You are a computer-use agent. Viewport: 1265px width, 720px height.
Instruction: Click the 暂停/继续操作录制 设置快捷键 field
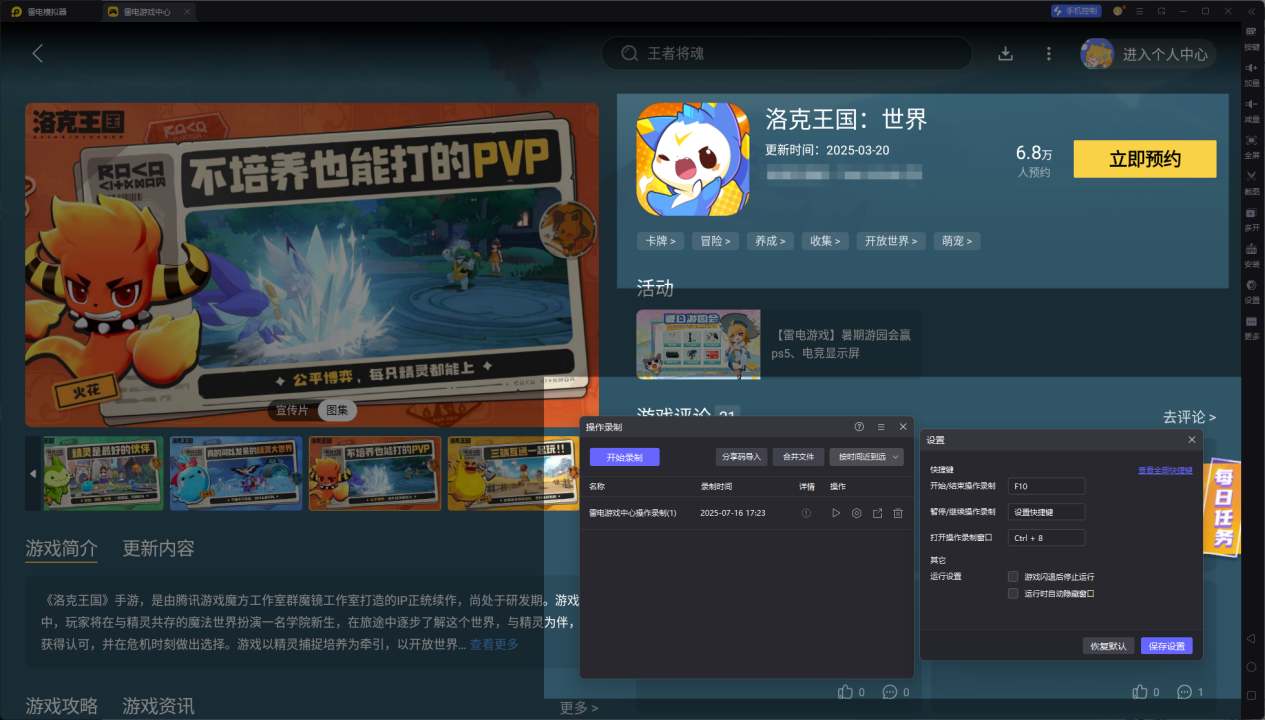1046,512
